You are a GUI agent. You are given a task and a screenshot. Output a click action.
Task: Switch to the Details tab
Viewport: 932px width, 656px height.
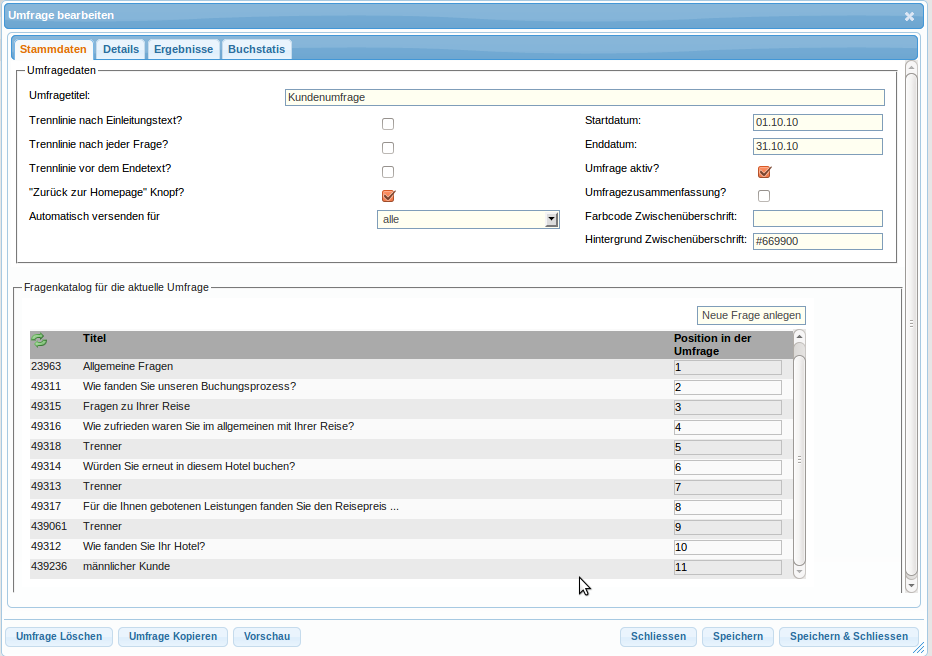click(x=121, y=49)
